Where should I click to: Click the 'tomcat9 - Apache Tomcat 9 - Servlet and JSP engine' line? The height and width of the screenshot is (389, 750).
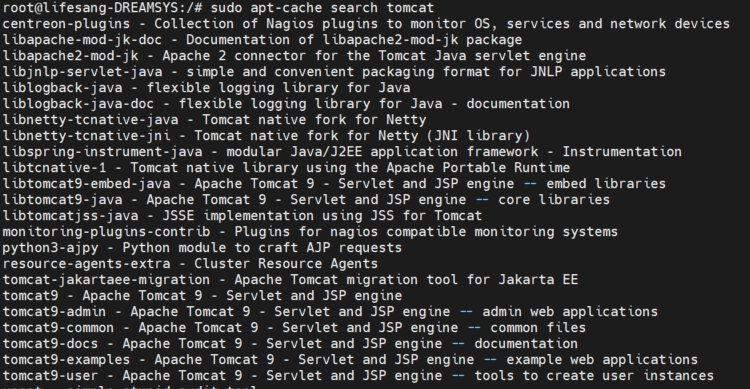(x=202, y=296)
